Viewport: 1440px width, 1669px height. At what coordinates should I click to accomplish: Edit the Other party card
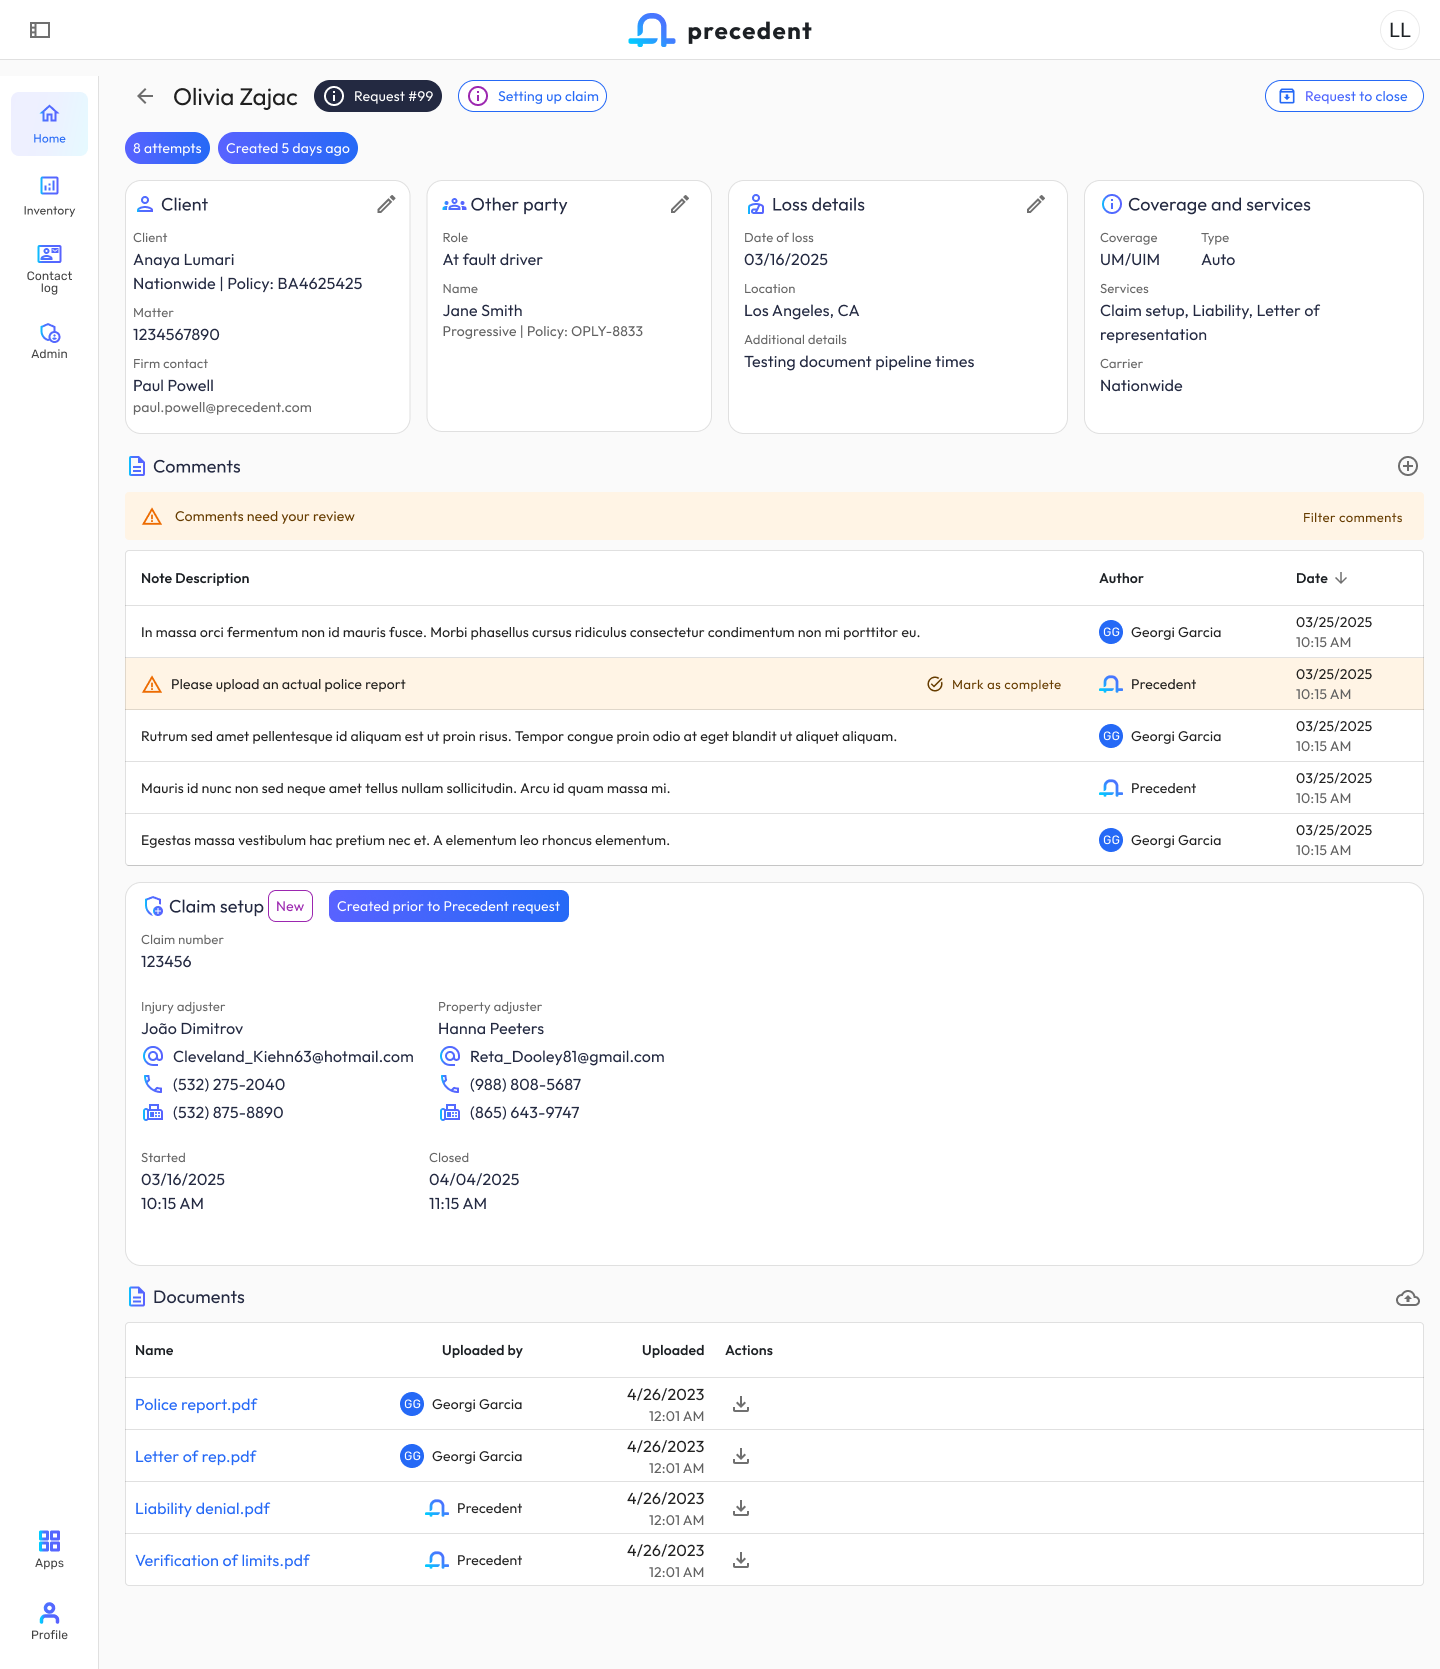(x=680, y=204)
